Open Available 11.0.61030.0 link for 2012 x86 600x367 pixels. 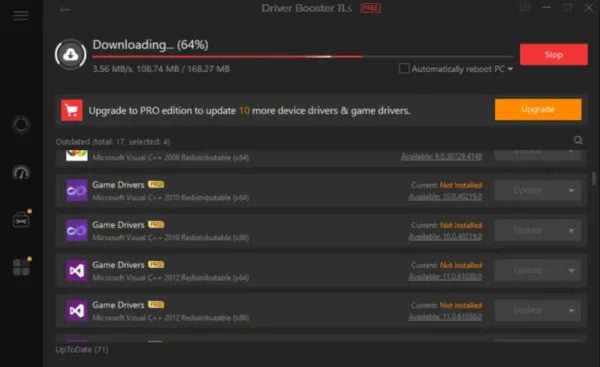pyautogui.click(x=445, y=317)
